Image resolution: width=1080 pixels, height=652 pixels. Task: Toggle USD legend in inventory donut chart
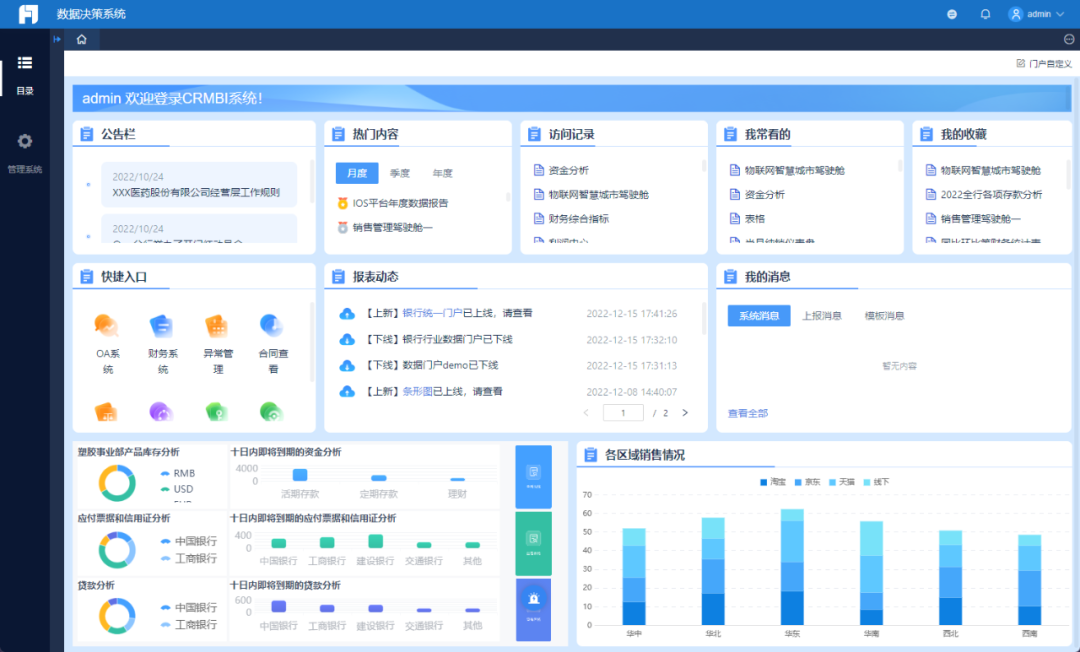[177, 490]
